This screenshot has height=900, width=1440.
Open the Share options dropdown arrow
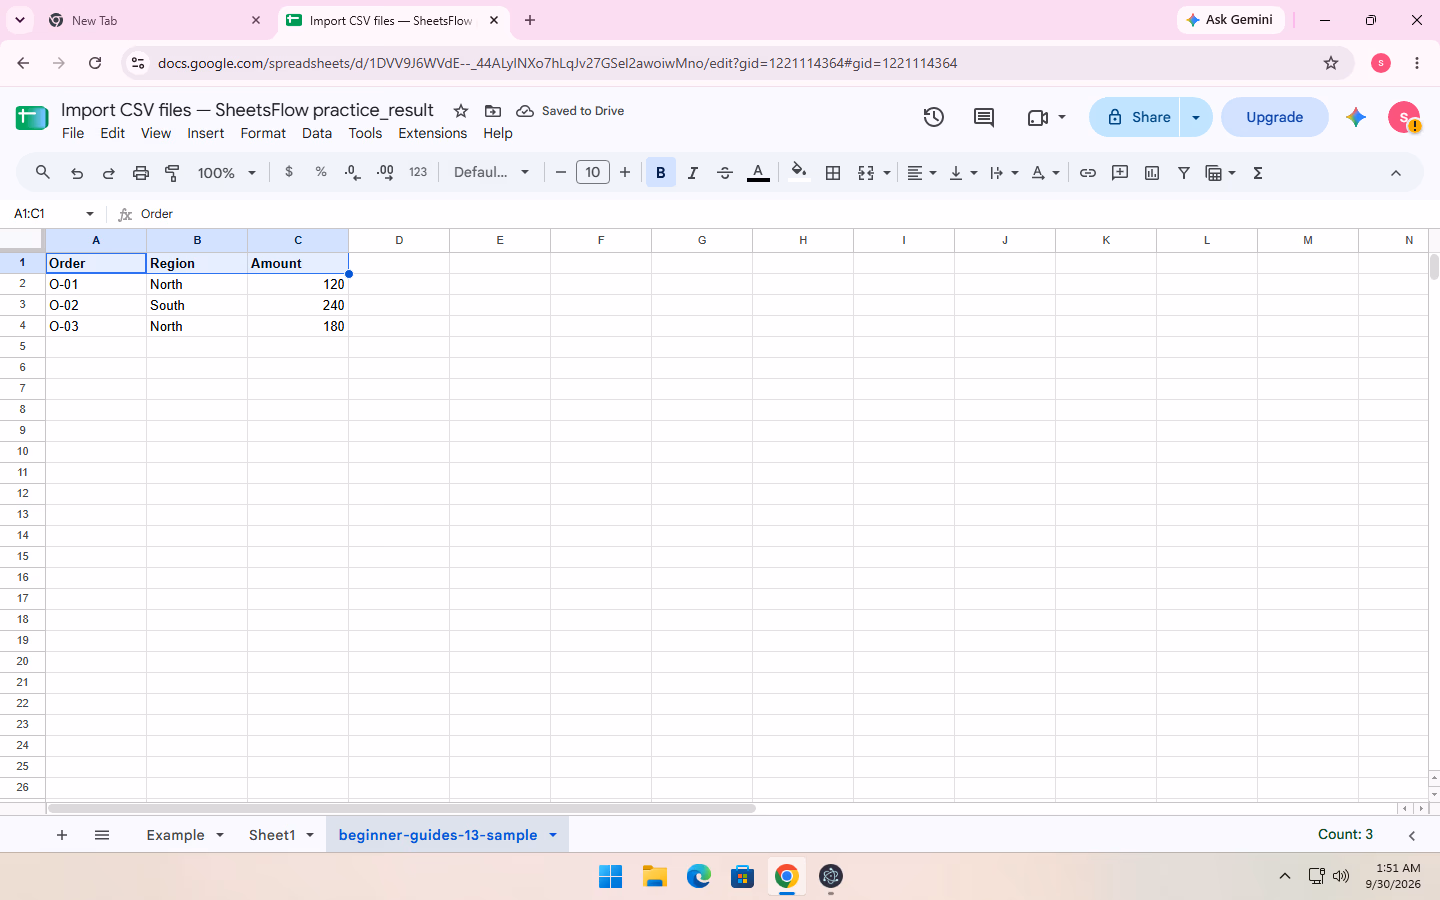click(1196, 117)
